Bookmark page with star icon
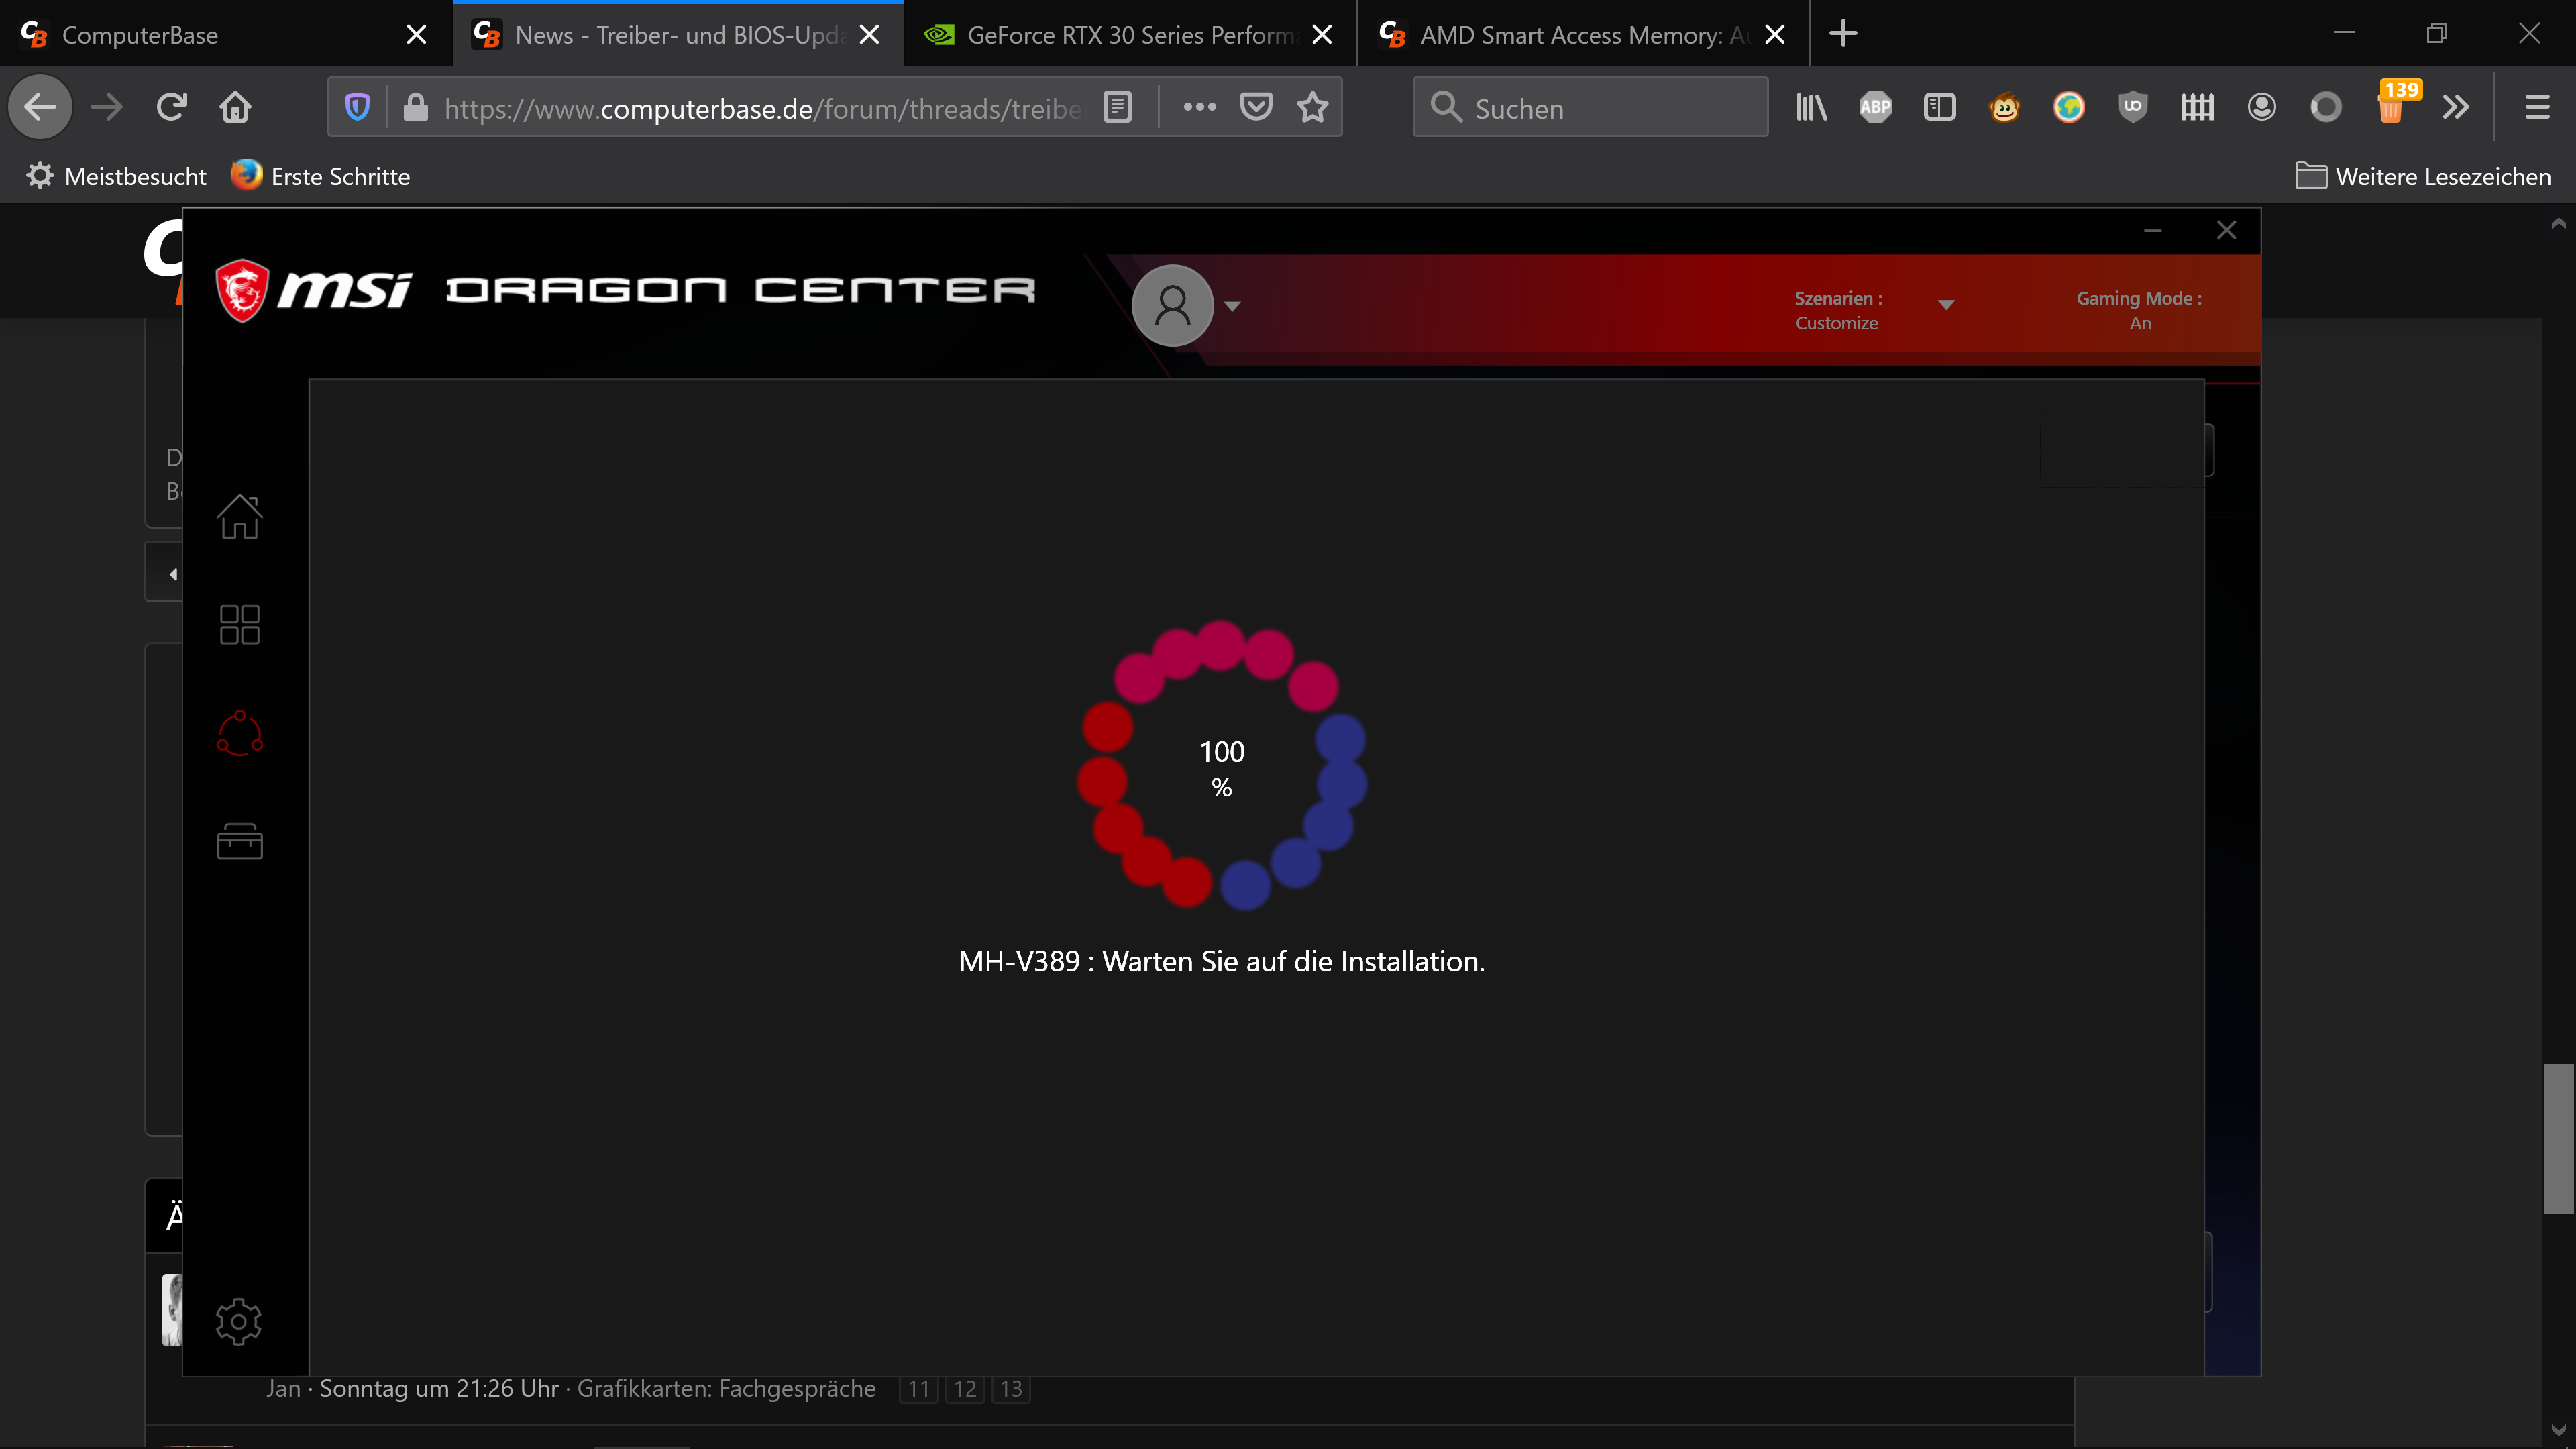Viewport: 2576px width, 1449px height. [x=1312, y=107]
